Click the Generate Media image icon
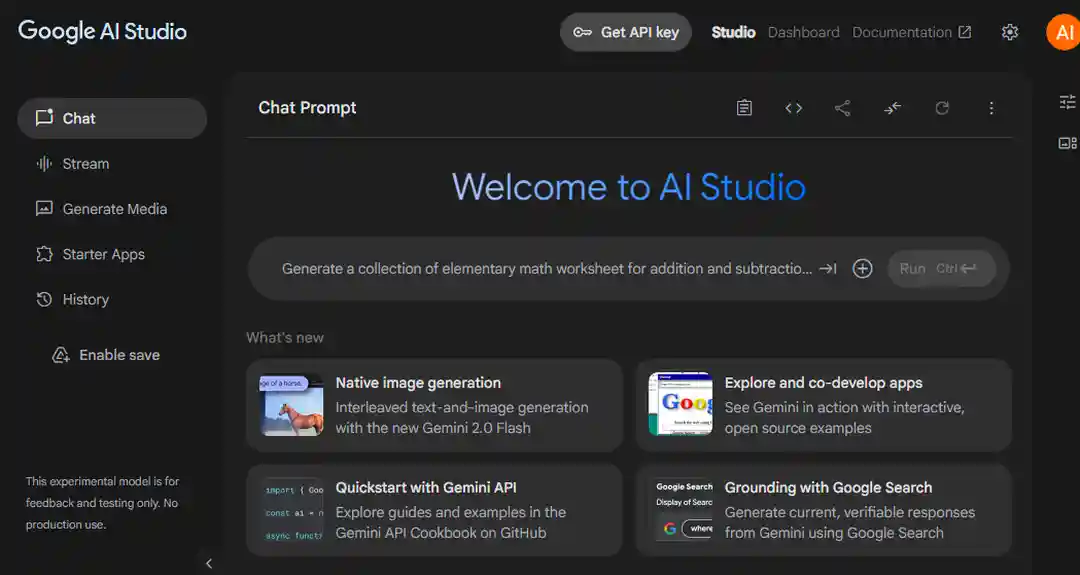1080x575 pixels. click(44, 208)
